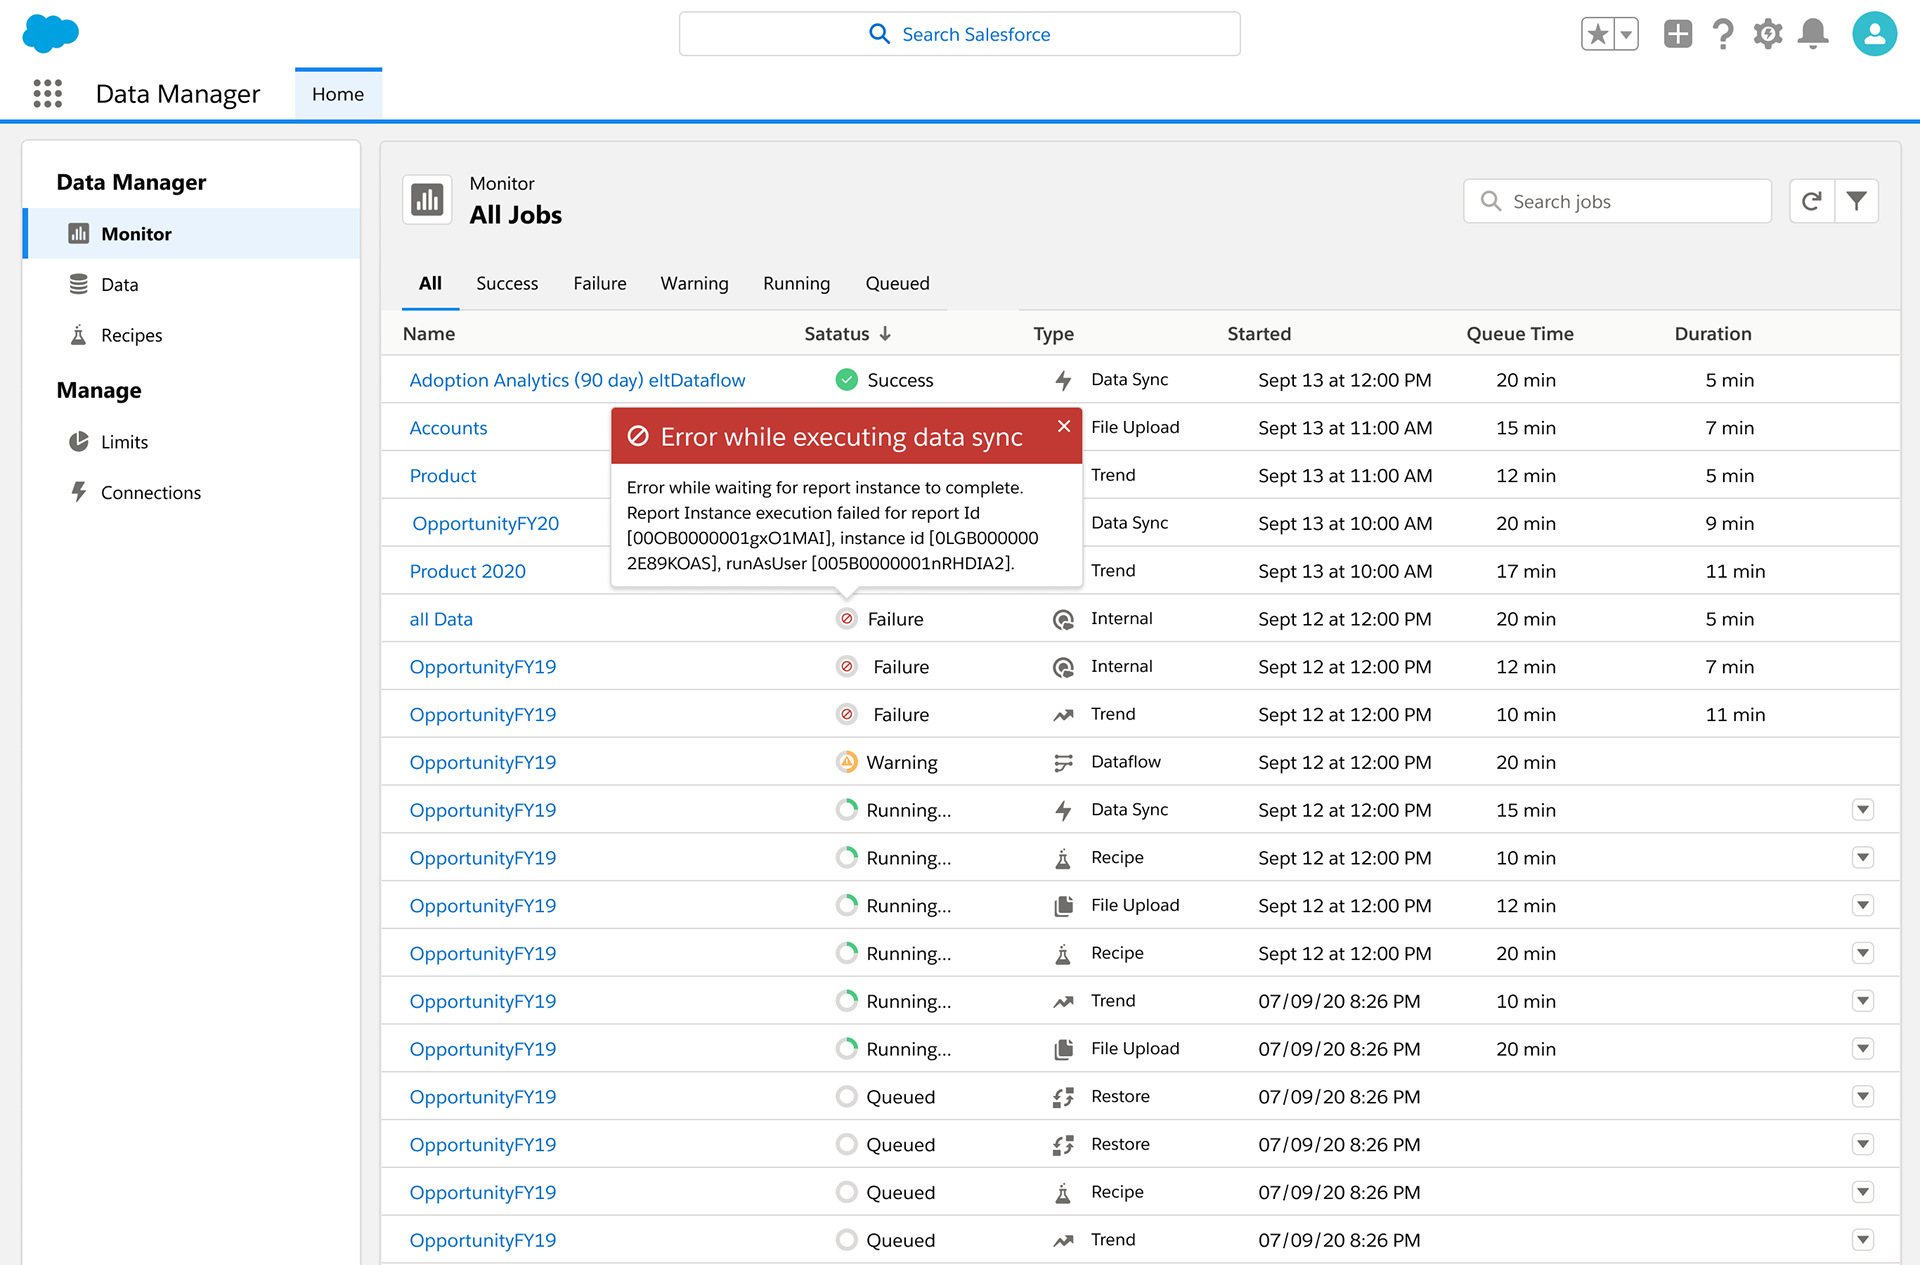Open the all Data job link
This screenshot has width=1920, height=1265.
[x=441, y=619]
